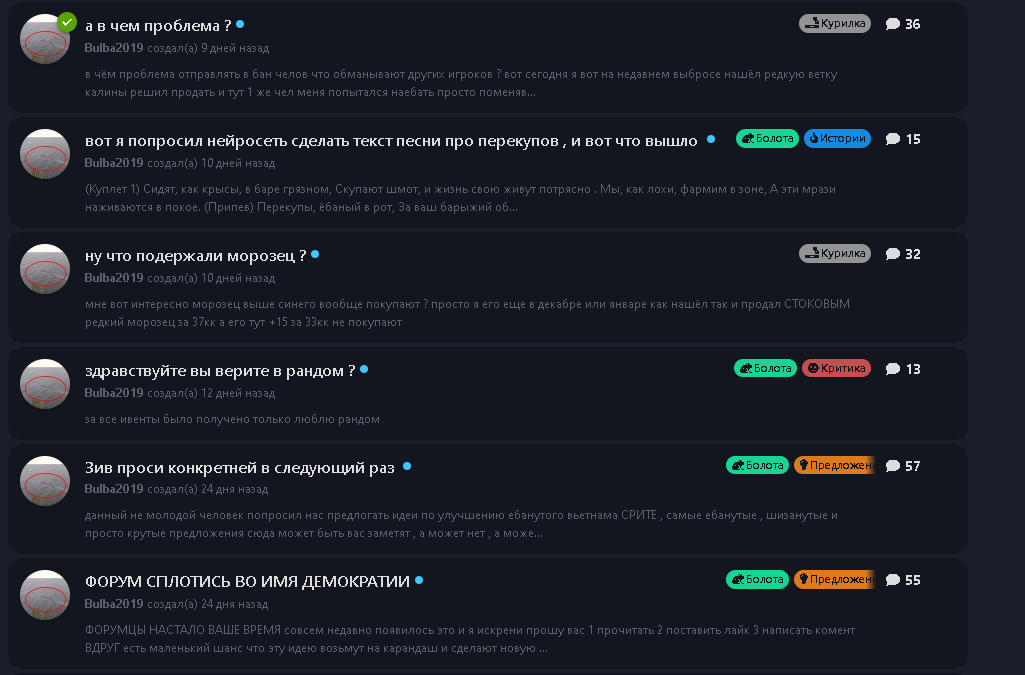Click "Предложения" tag on the "Зив проси конкретней" thread

835,466
